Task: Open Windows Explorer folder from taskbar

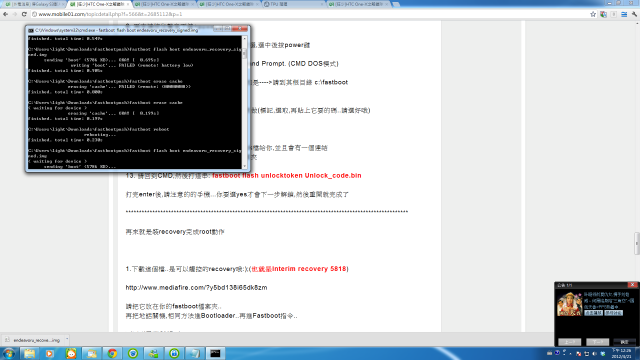Action: [x=29, y=353]
